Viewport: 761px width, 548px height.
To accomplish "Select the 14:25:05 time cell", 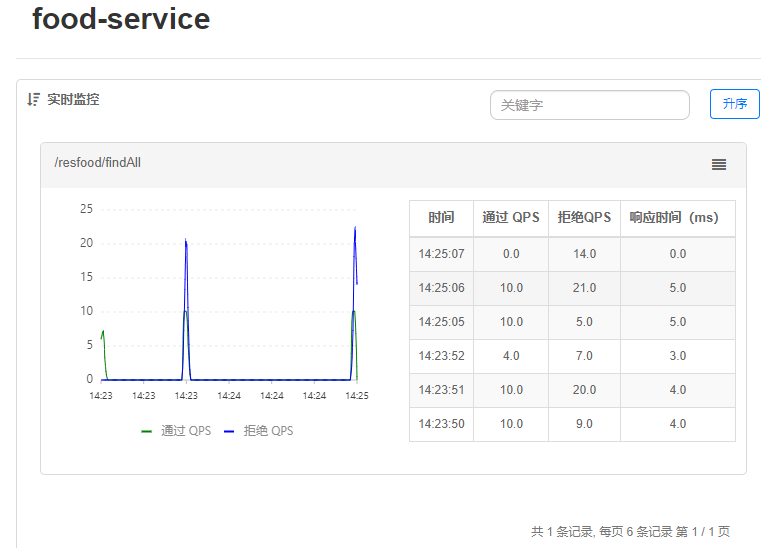I will click(441, 322).
